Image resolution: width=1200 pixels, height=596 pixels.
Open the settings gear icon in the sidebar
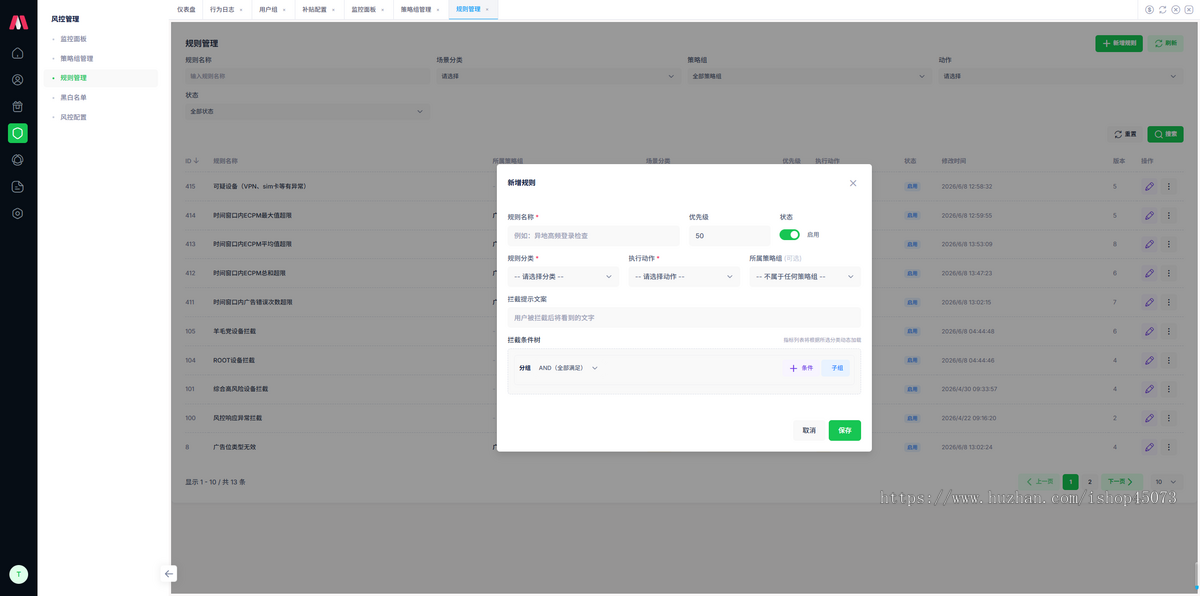[x=18, y=213]
